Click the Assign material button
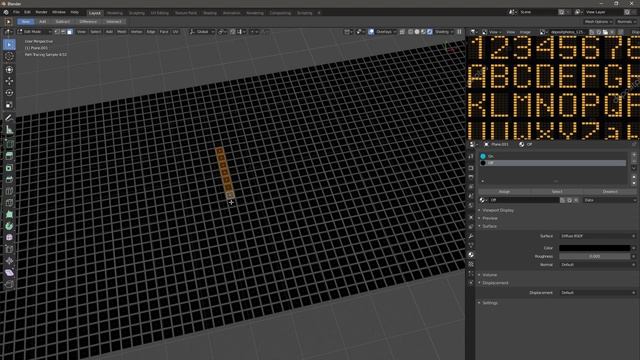 coord(504,191)
